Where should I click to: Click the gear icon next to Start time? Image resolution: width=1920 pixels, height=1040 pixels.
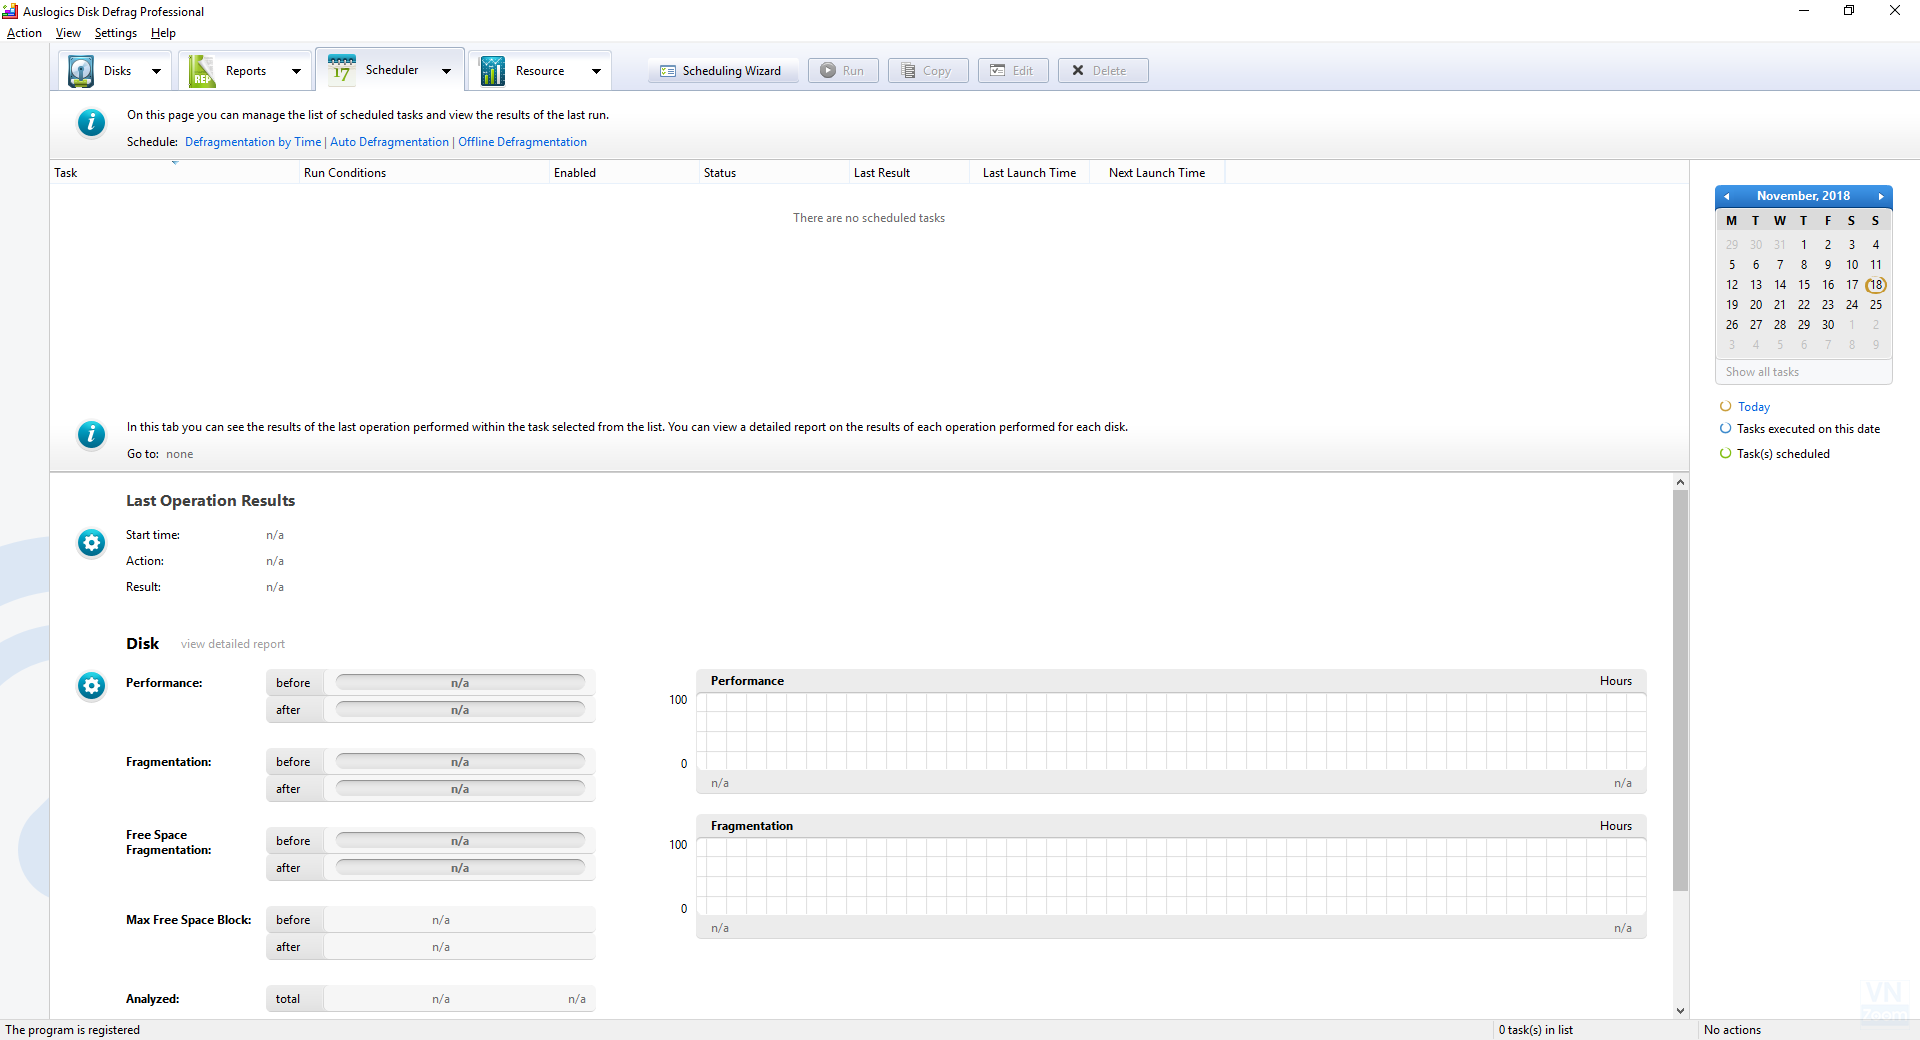click(91, 543)
